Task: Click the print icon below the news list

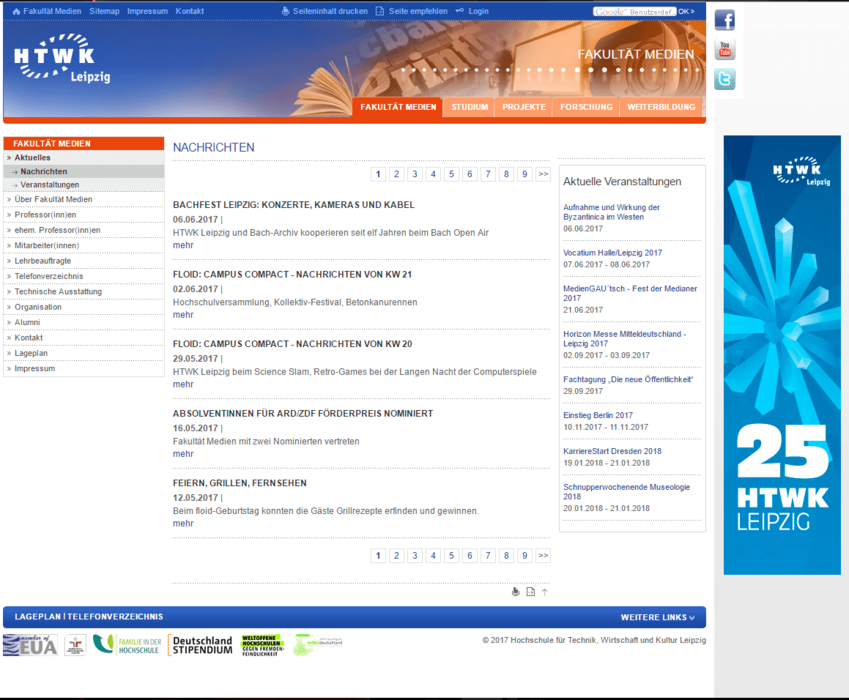Action: click(x=516, y=592)
